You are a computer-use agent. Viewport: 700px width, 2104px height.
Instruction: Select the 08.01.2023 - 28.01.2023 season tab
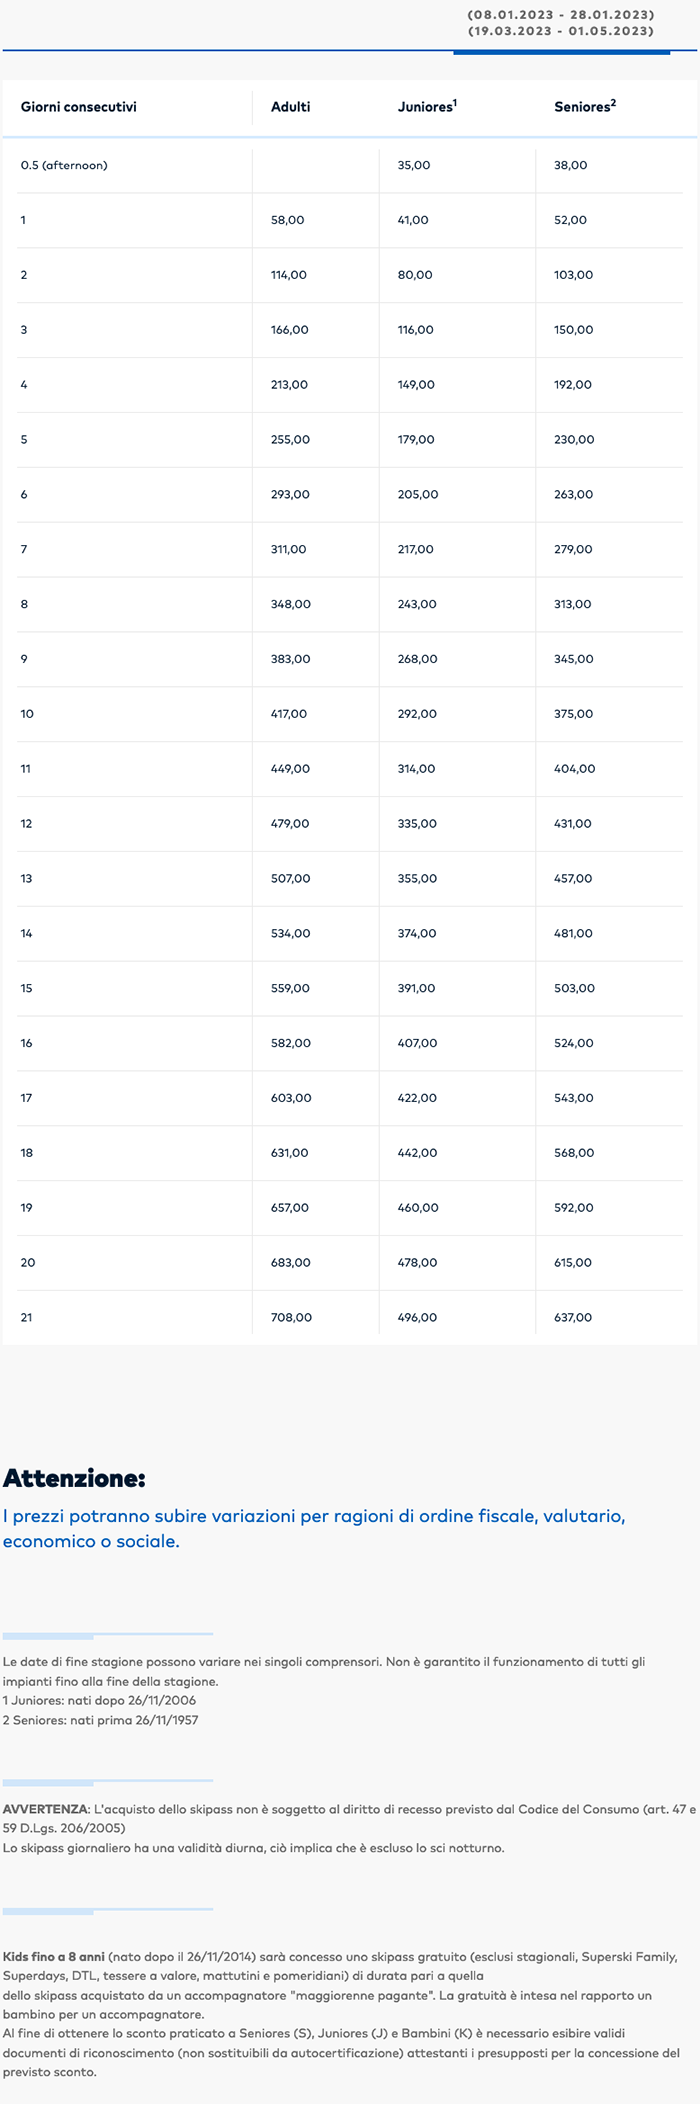(x=560, y=23)
